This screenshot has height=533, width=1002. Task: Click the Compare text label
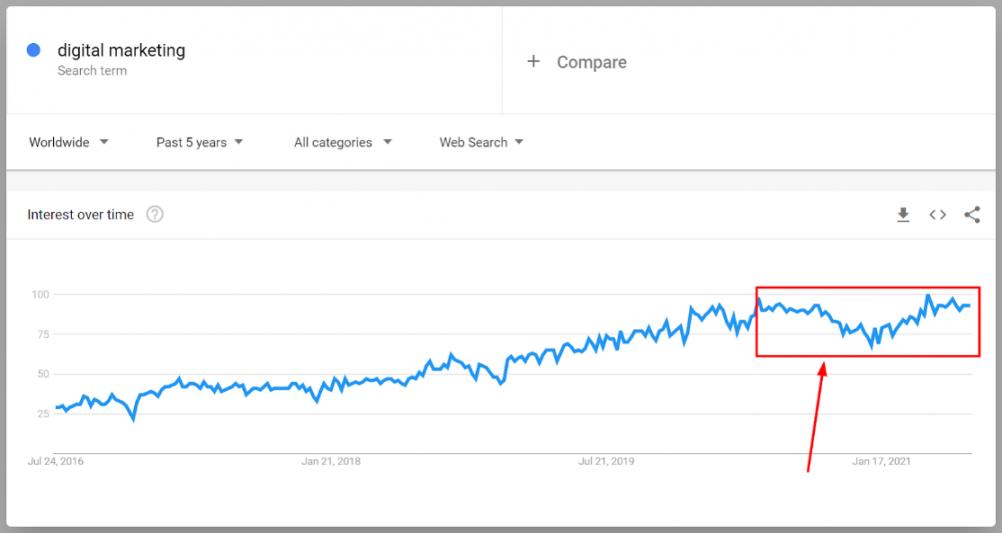pos(591,62)
